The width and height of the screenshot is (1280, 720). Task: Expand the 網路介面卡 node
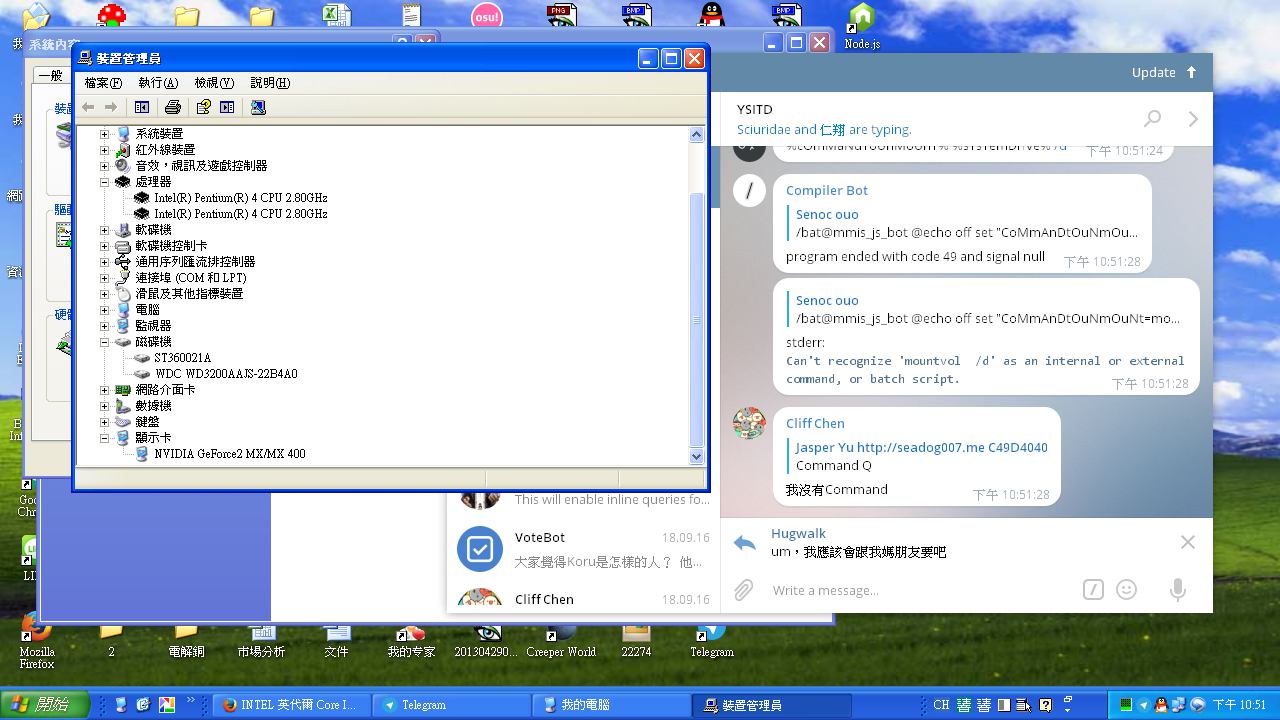click(x=105, y=390)
